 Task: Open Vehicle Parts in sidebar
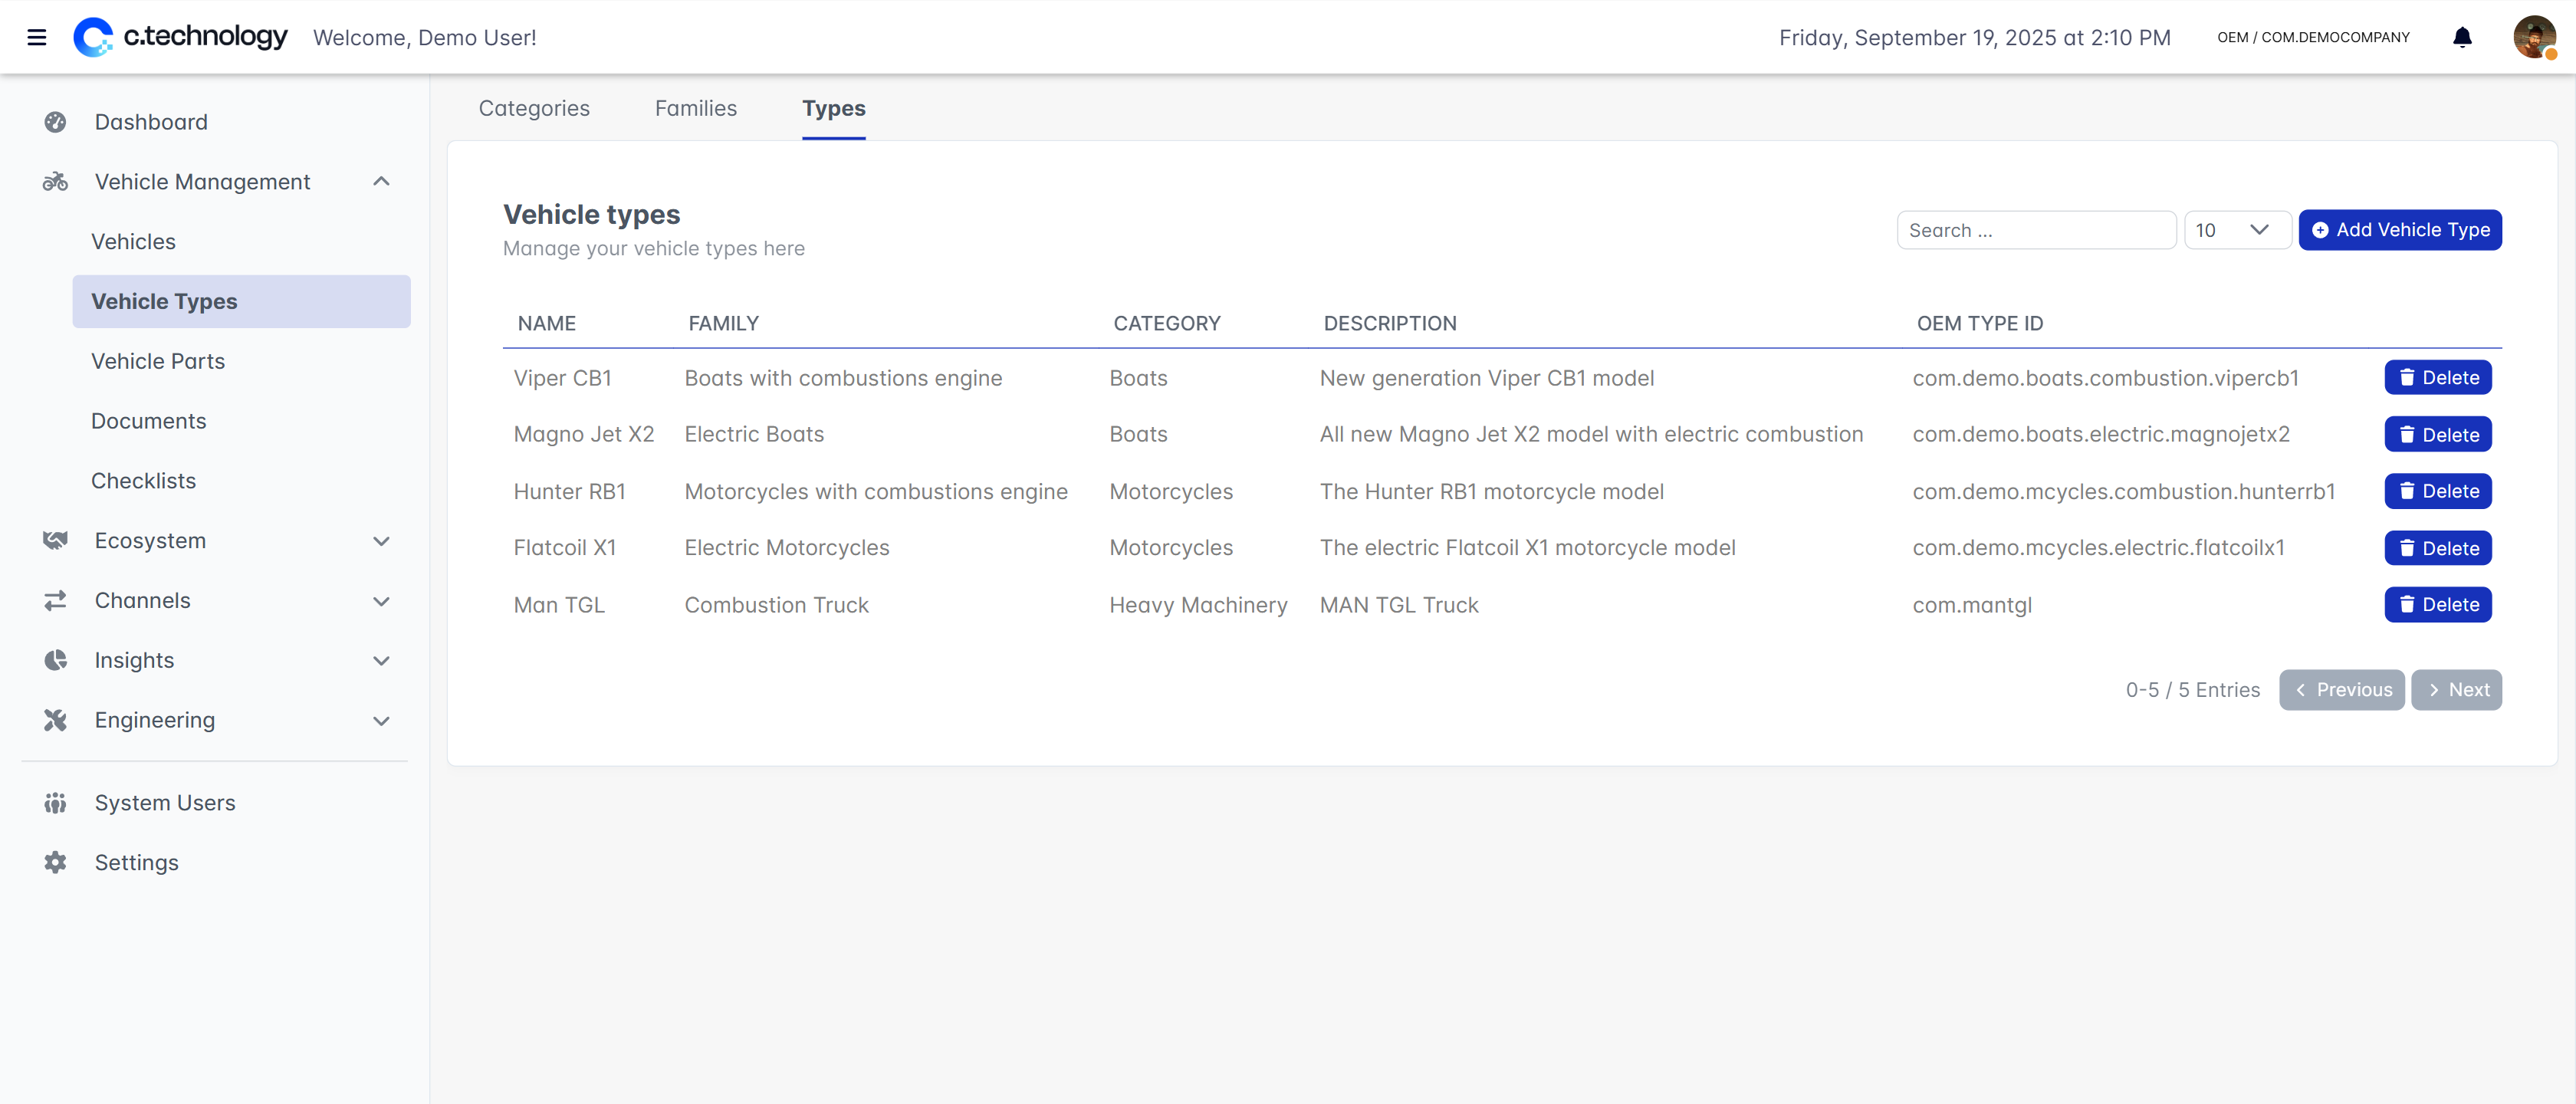pos(158,361)
